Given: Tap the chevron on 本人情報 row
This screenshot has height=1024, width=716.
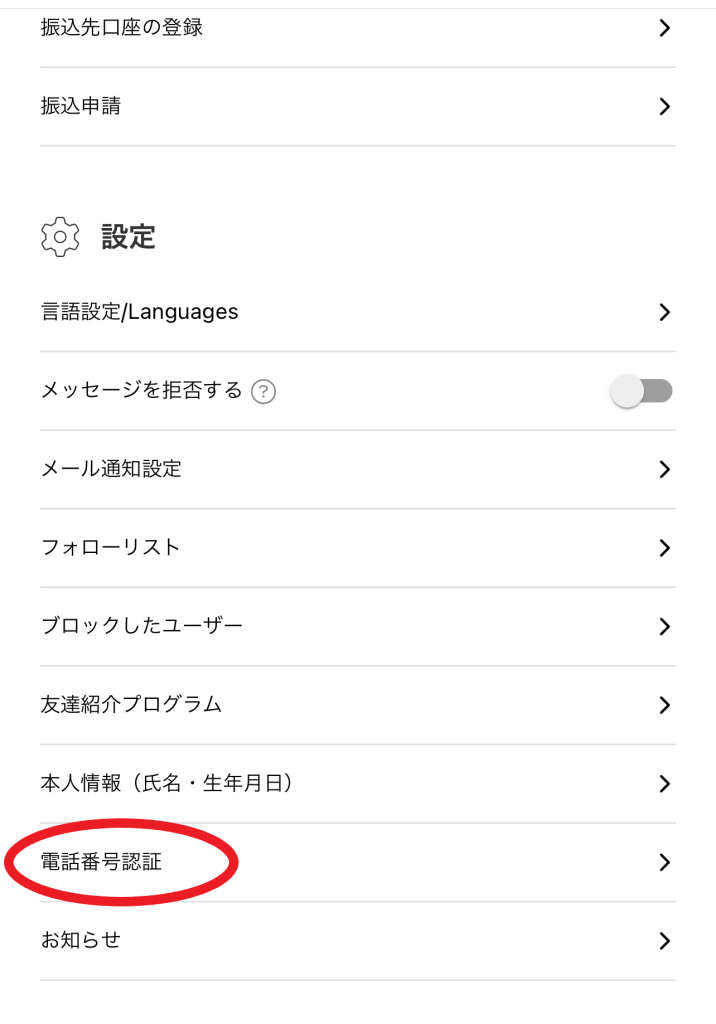Looking at the screenshot, I should pyautogui.click(x=664, y=784).
